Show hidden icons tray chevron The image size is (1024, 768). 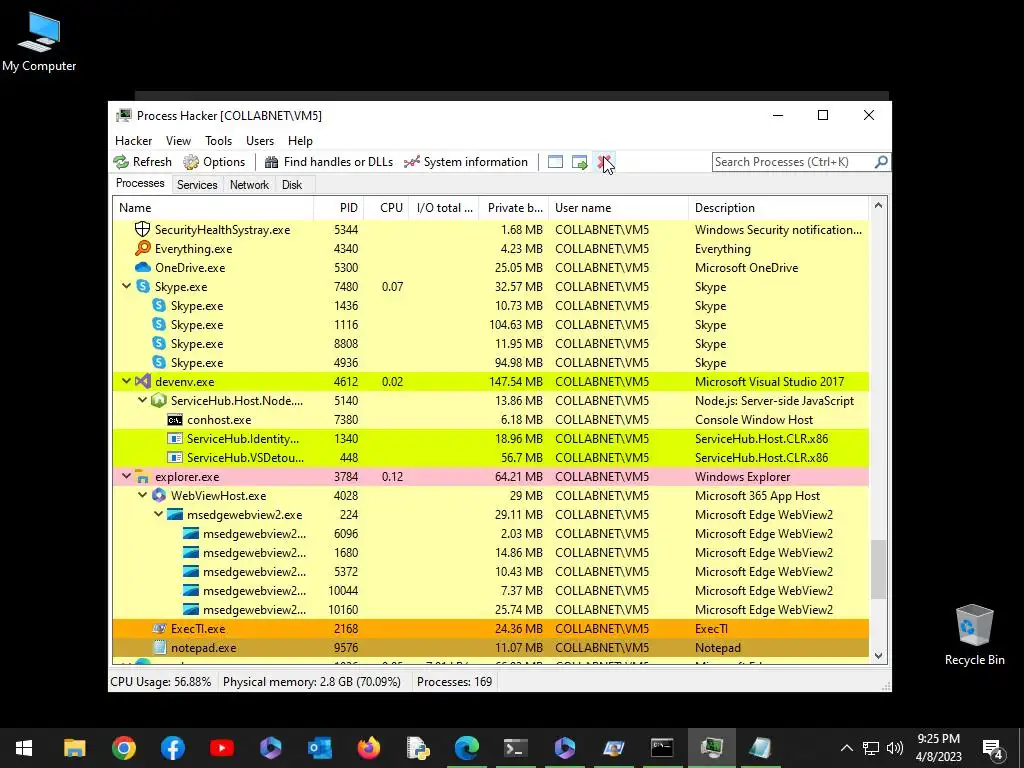(846, 748)
